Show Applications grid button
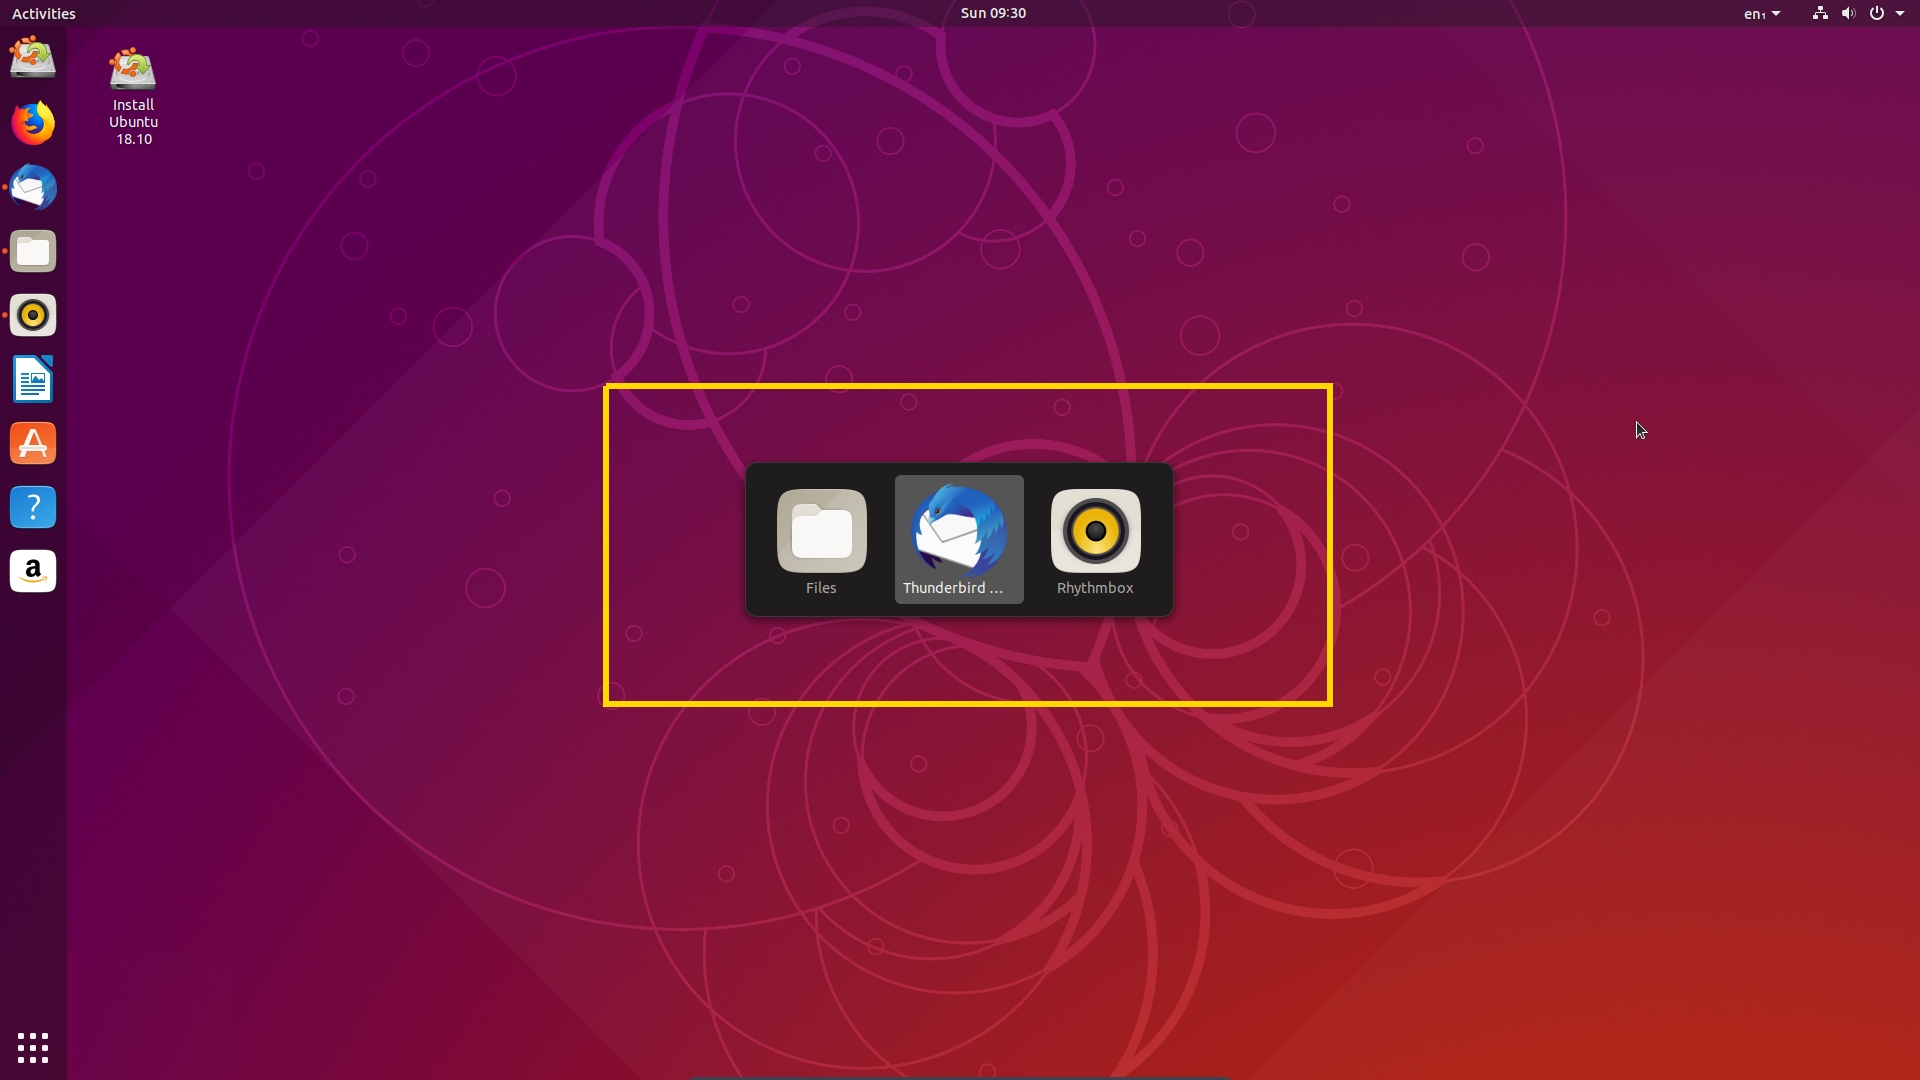The image size is (1920, 1080). [x=33, y=1047]
